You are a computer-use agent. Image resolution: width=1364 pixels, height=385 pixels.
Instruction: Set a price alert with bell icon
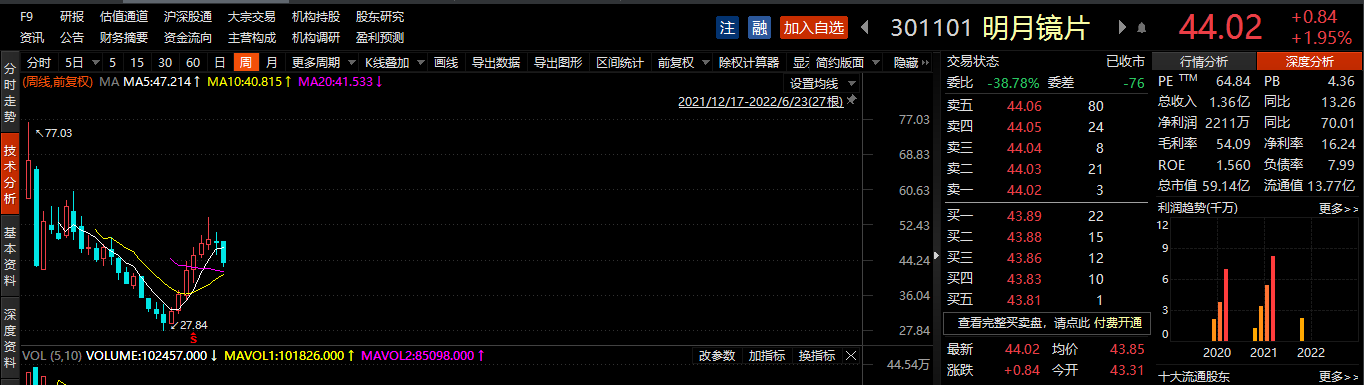pyautogui.click(x=1140, y=28)
